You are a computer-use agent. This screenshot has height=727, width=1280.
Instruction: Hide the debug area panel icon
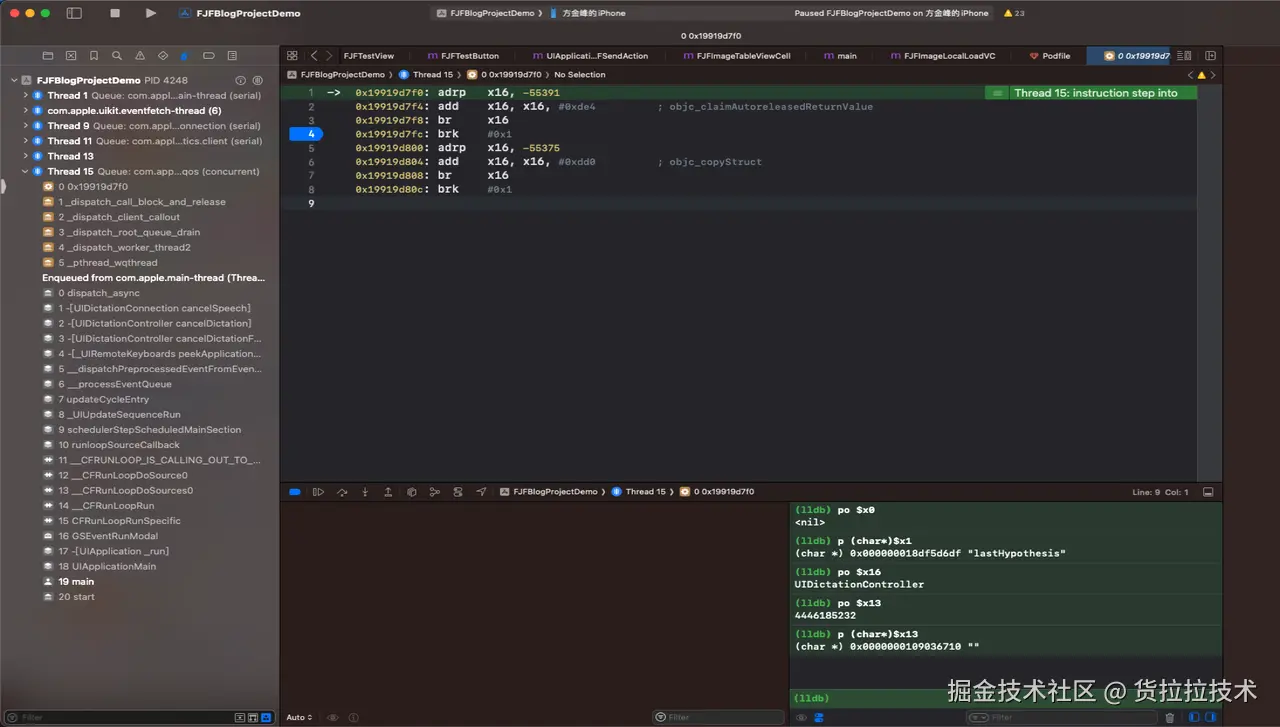point(1208,492)
